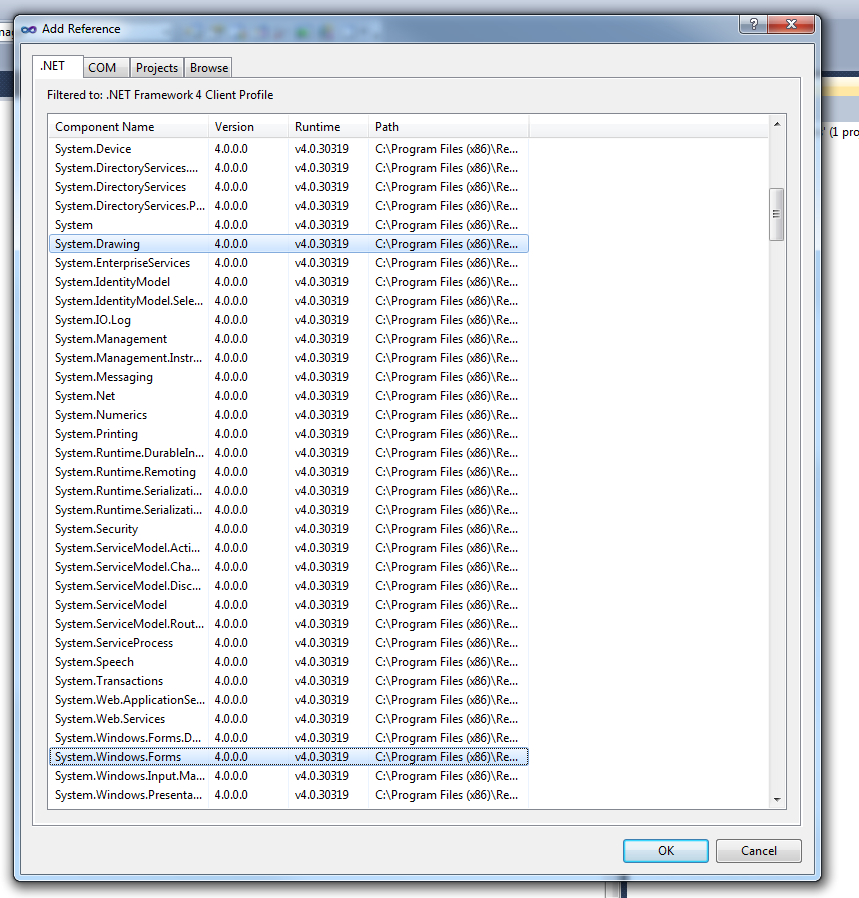The image size is (859, 898).
Task: Select the .NET tab
Action: tap(53, 67)
